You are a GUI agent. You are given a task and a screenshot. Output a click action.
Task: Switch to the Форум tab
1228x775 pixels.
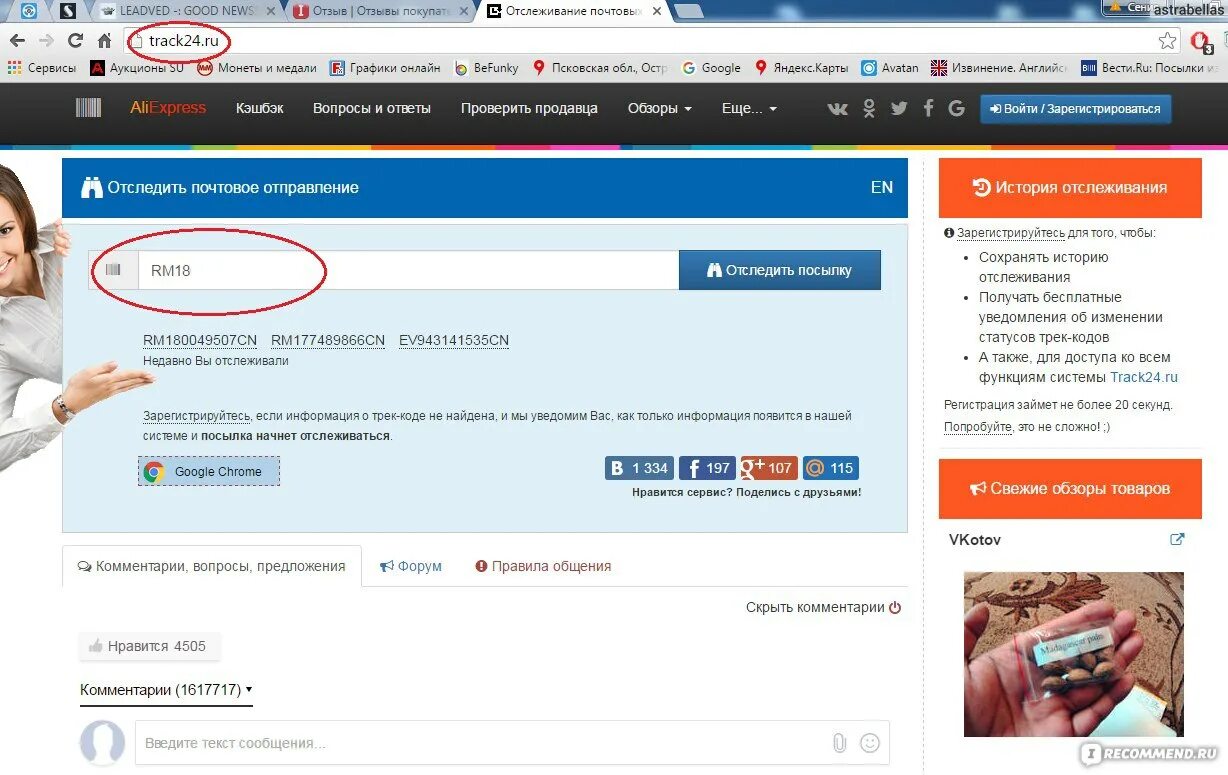[x=411, y=566]
